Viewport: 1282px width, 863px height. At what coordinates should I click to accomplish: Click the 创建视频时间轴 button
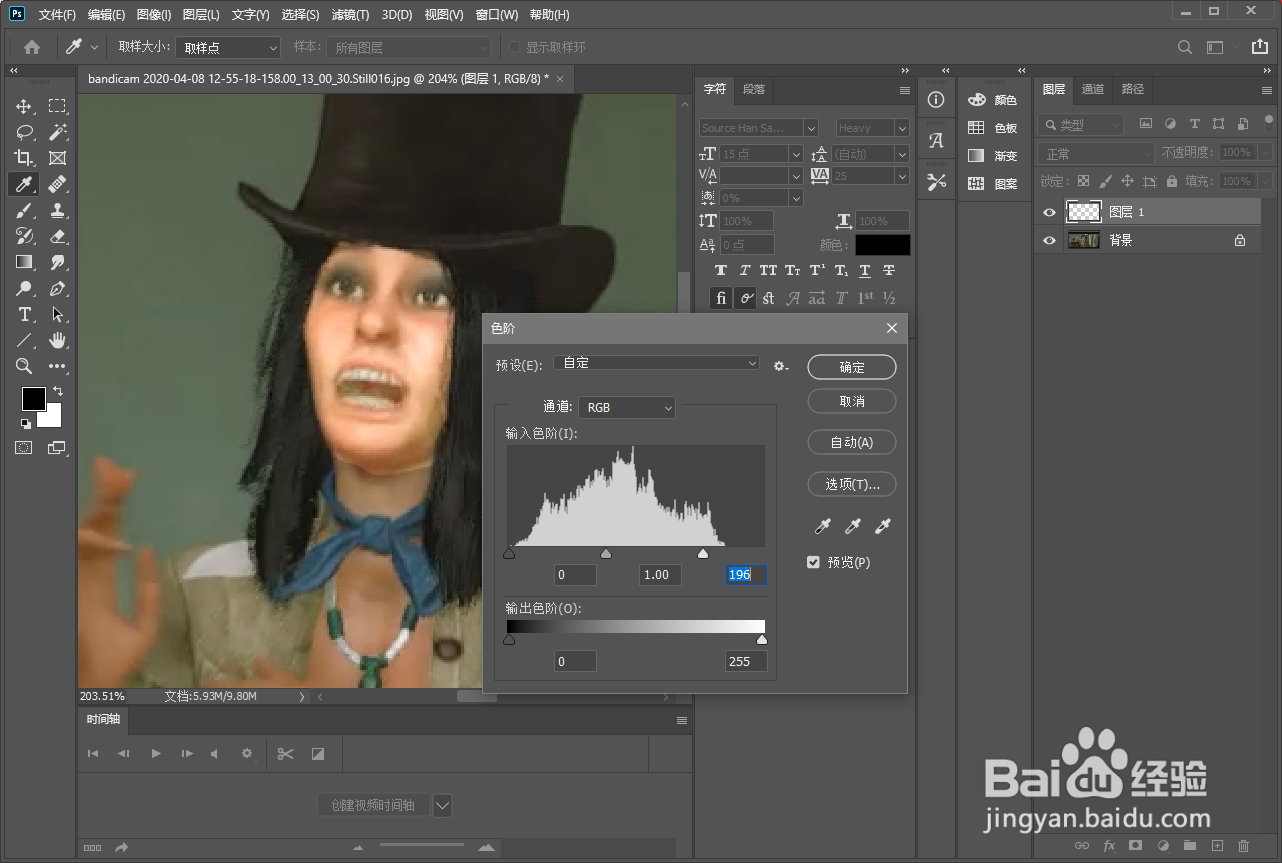pos(373,805)
